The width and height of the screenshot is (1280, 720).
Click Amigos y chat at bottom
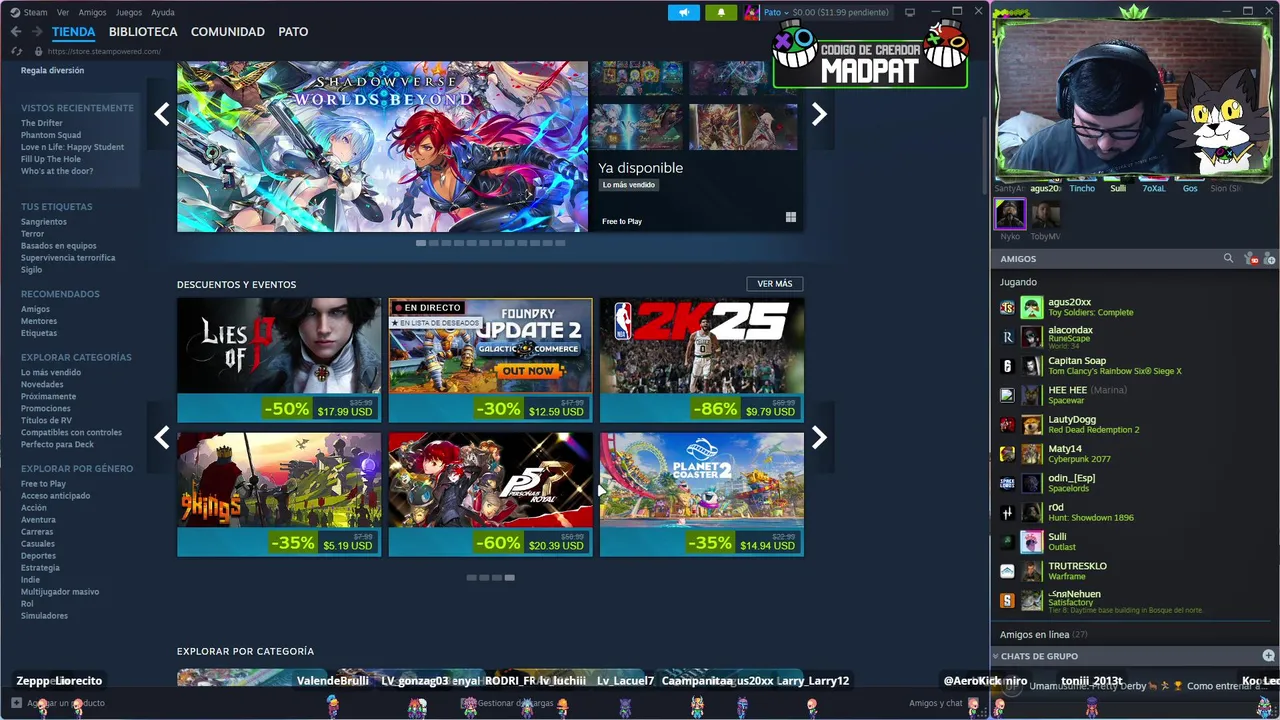(935, 703)
